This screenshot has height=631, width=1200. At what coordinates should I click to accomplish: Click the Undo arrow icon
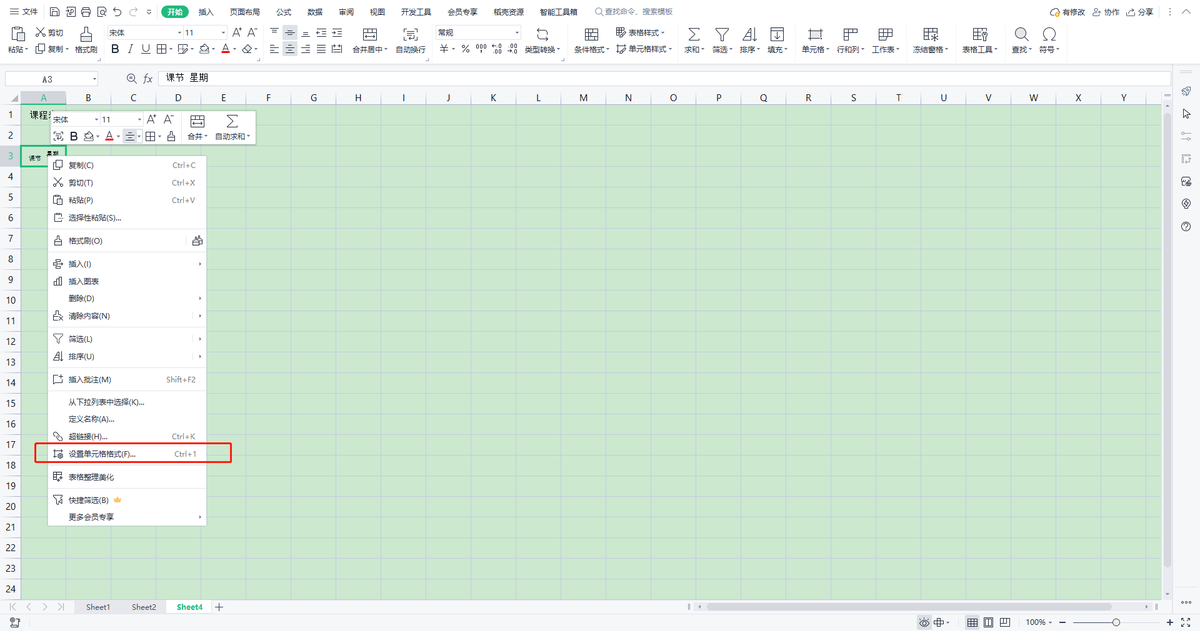coord(119,12)
